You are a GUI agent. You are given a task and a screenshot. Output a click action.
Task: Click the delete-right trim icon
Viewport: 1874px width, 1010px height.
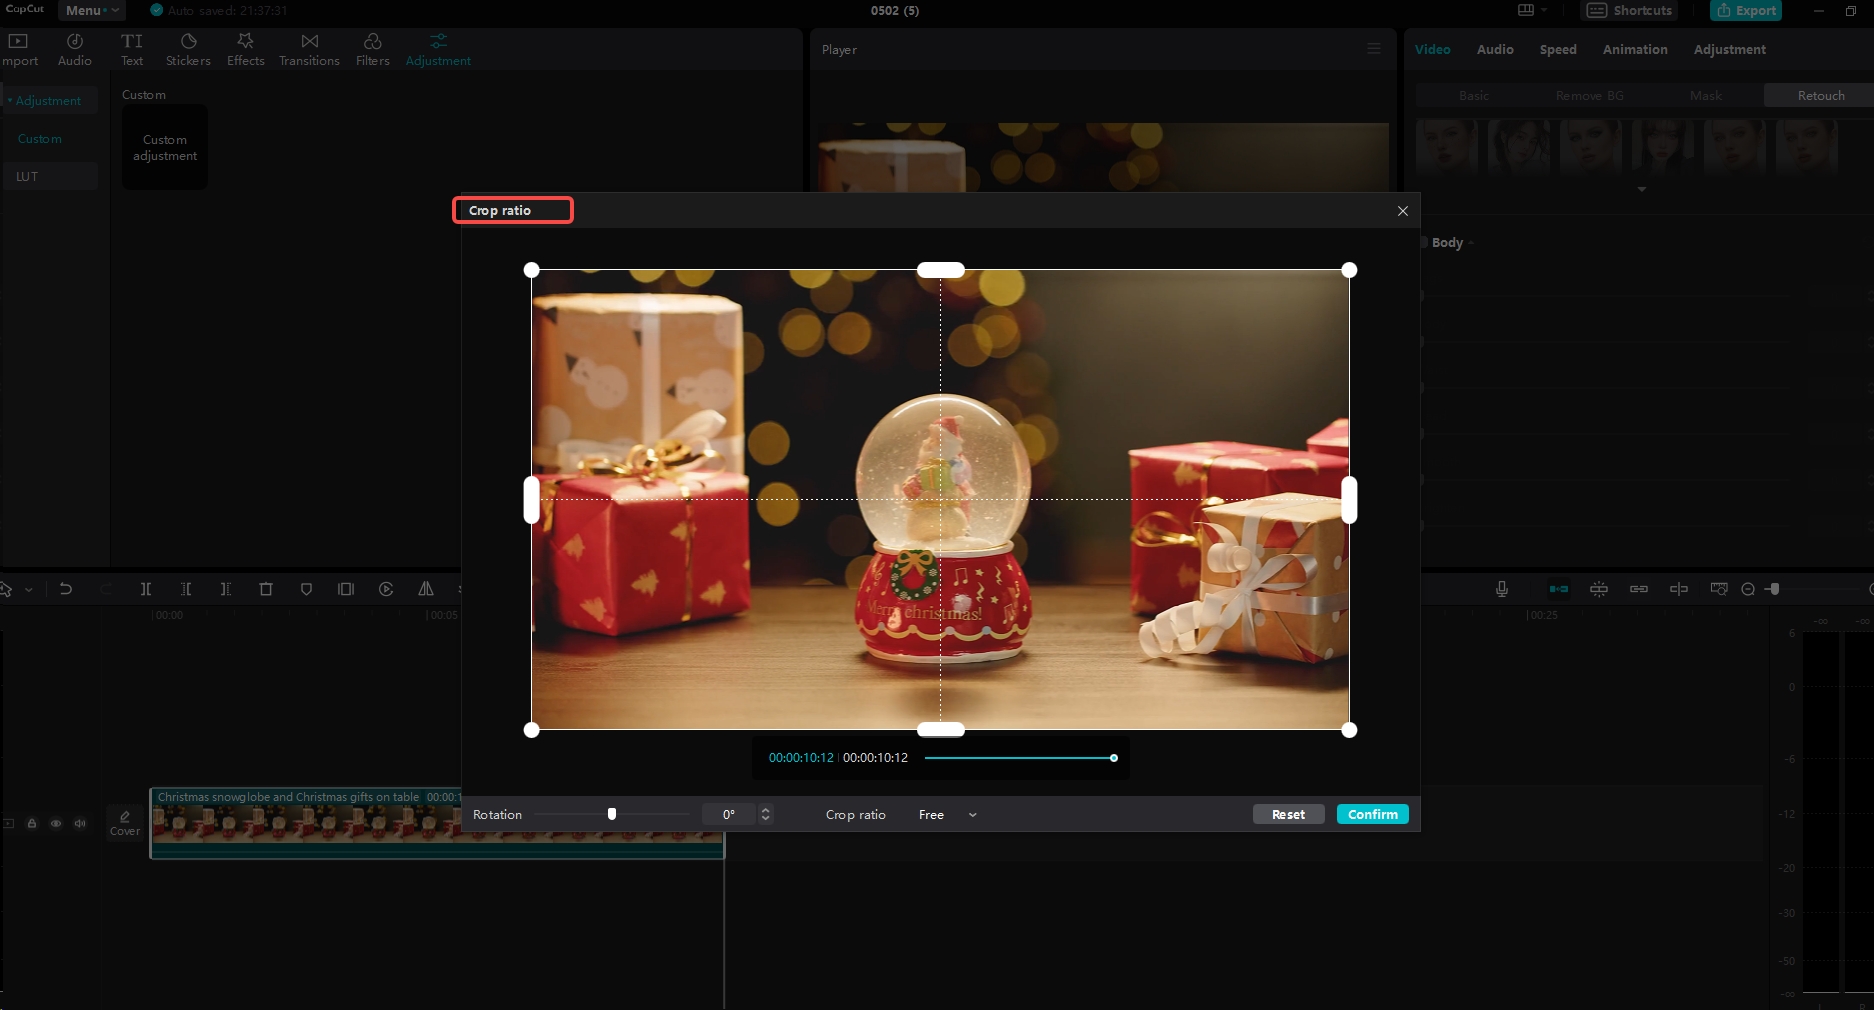pyautogui.click(x=226, y=589)
